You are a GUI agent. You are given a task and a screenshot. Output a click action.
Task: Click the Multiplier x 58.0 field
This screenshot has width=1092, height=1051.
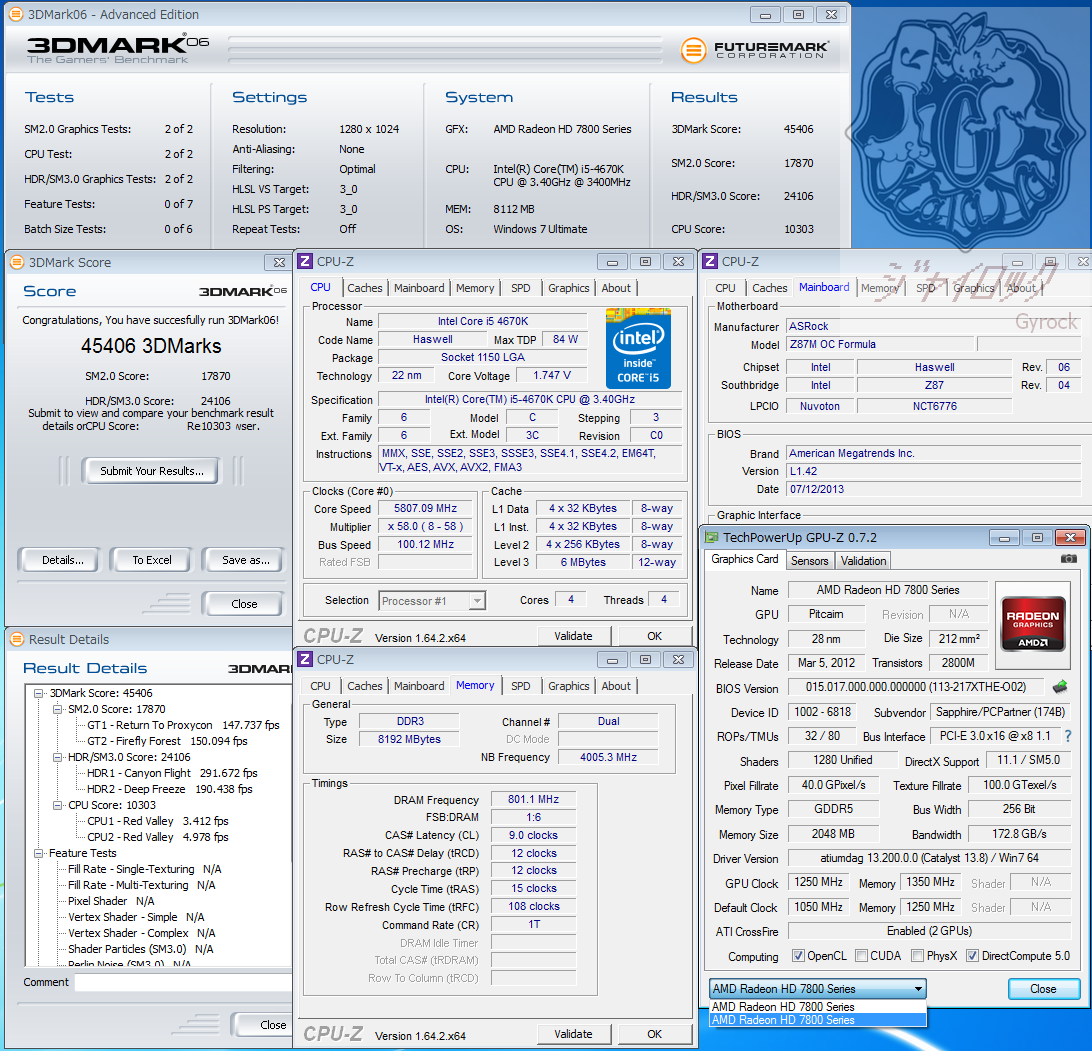click(x=425, y=527)
